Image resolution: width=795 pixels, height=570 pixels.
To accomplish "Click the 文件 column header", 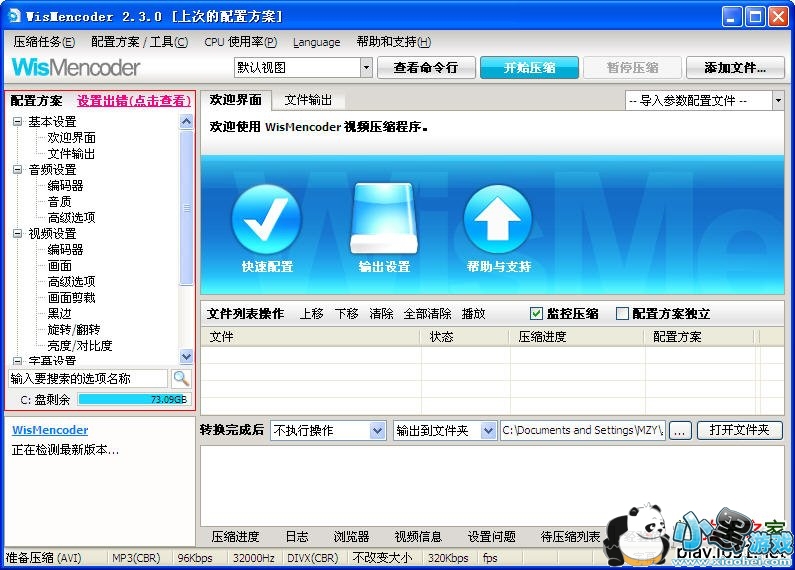I will 310,337.
